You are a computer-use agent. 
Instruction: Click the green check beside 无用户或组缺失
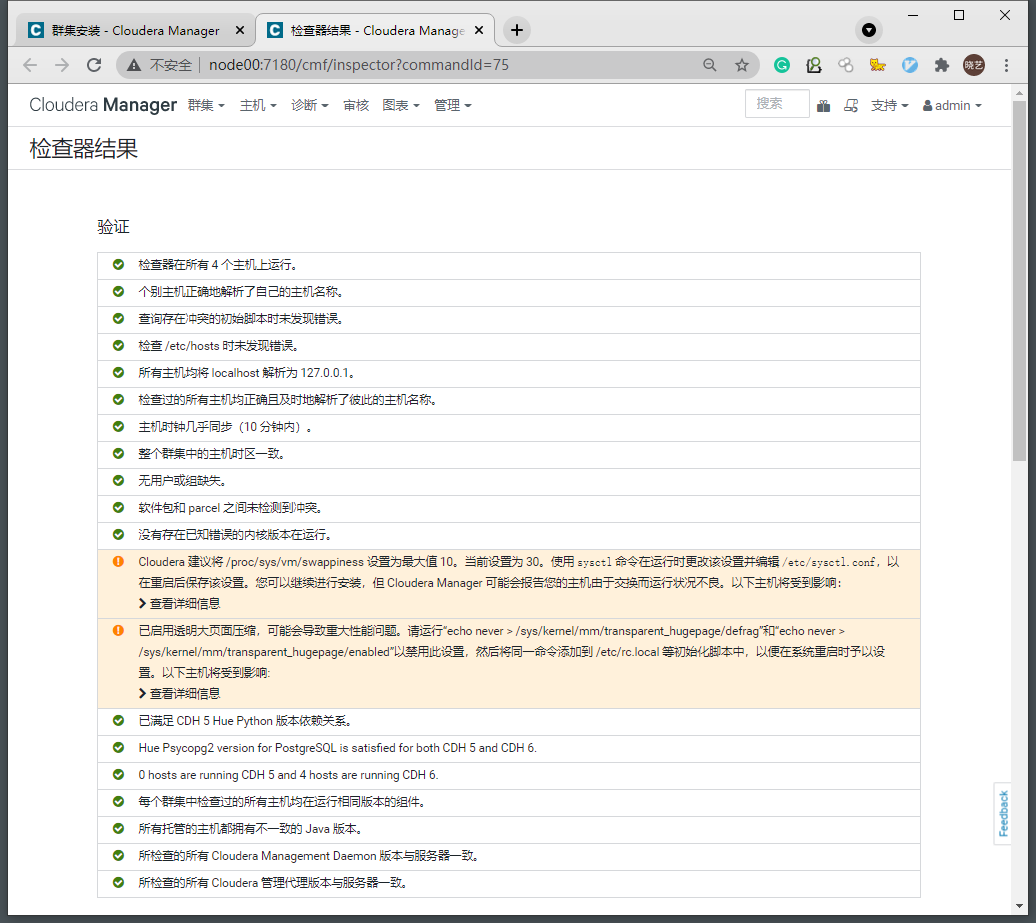click(x=118, y=480)
